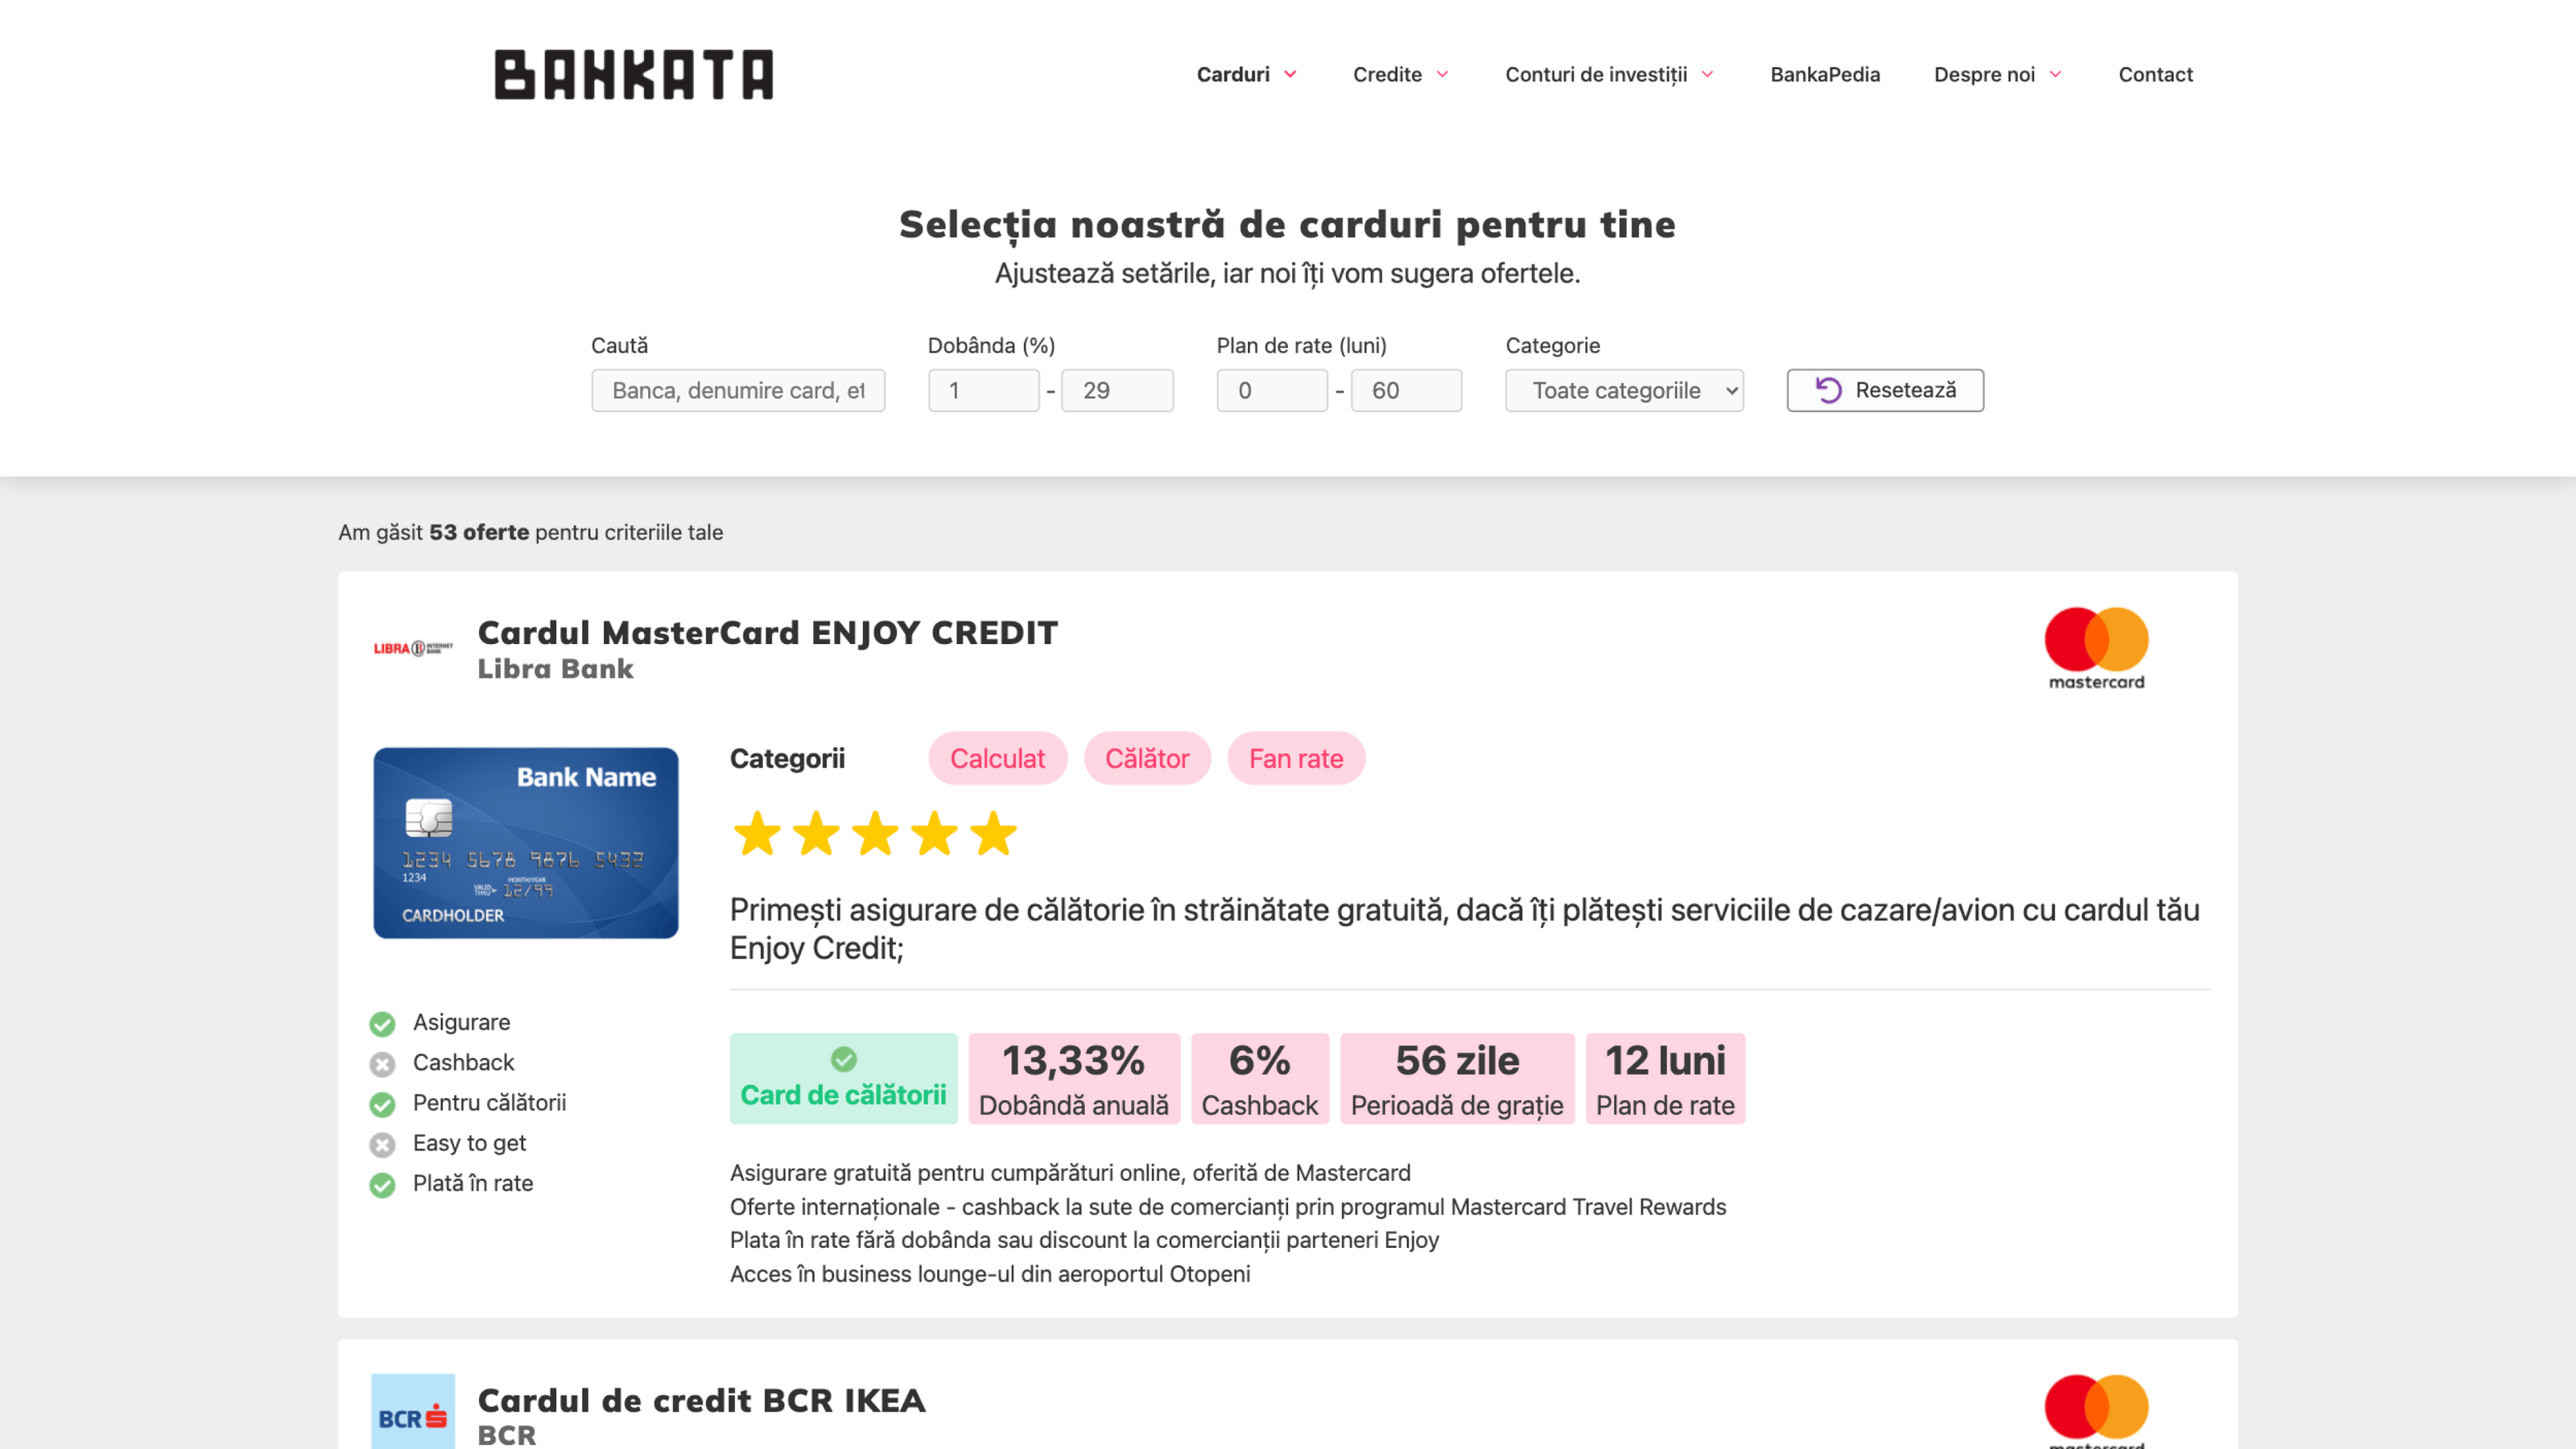The height and width of the screenshot is (1449, 2576).
Task: Click the Mastercard logo on ENJOY CREDIT offer
Action: click(x=2096, y=648)
